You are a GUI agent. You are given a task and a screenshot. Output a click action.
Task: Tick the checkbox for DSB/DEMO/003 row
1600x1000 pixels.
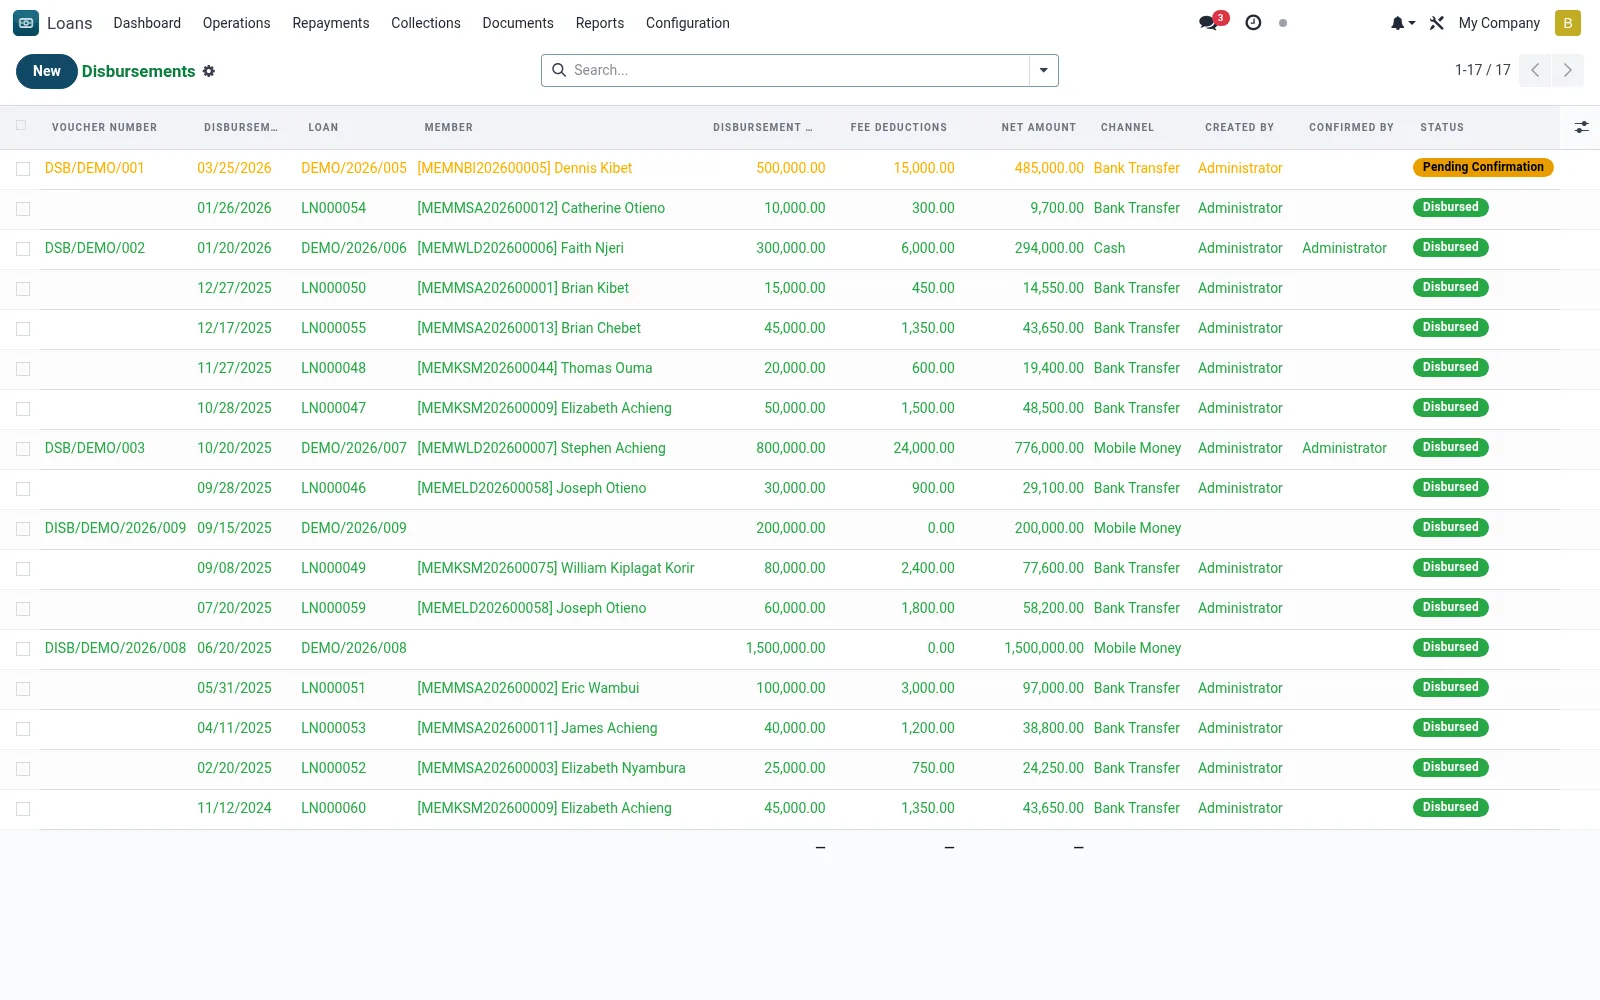pos(23,449)
